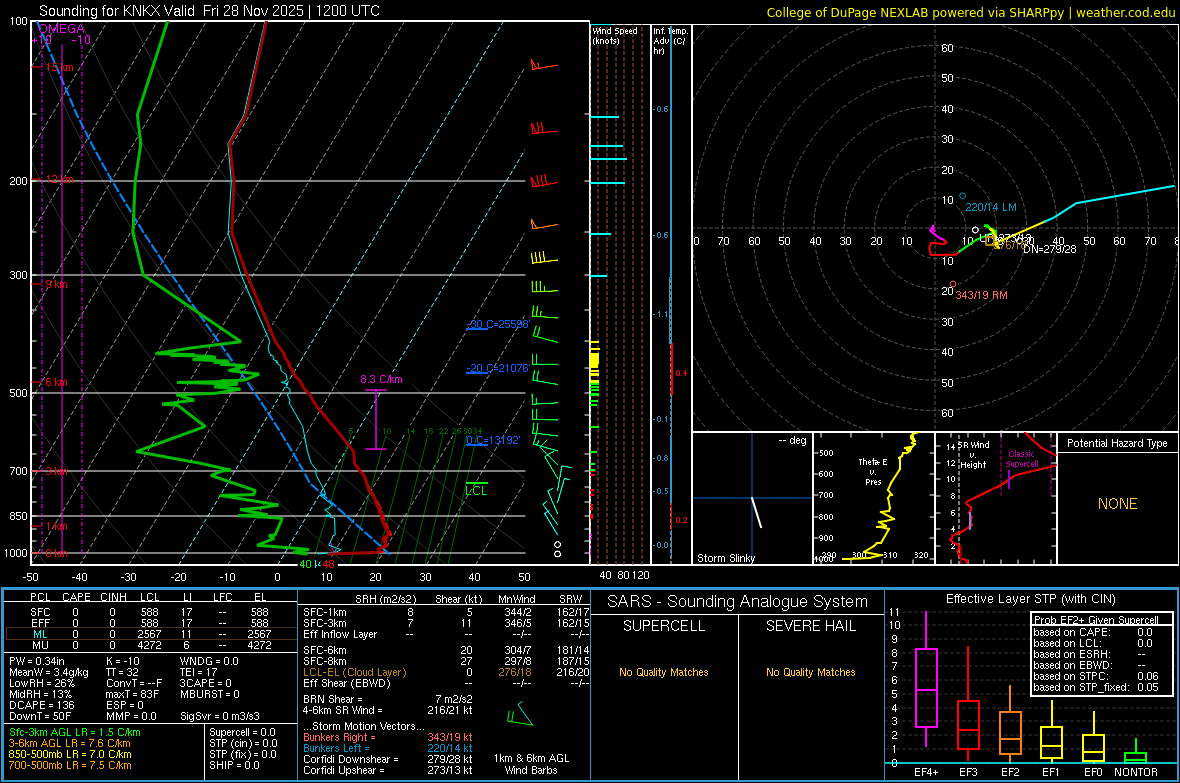Click the Theta-E v. Pres inset label
1180x783 pixels.
[x=873, y=471]
